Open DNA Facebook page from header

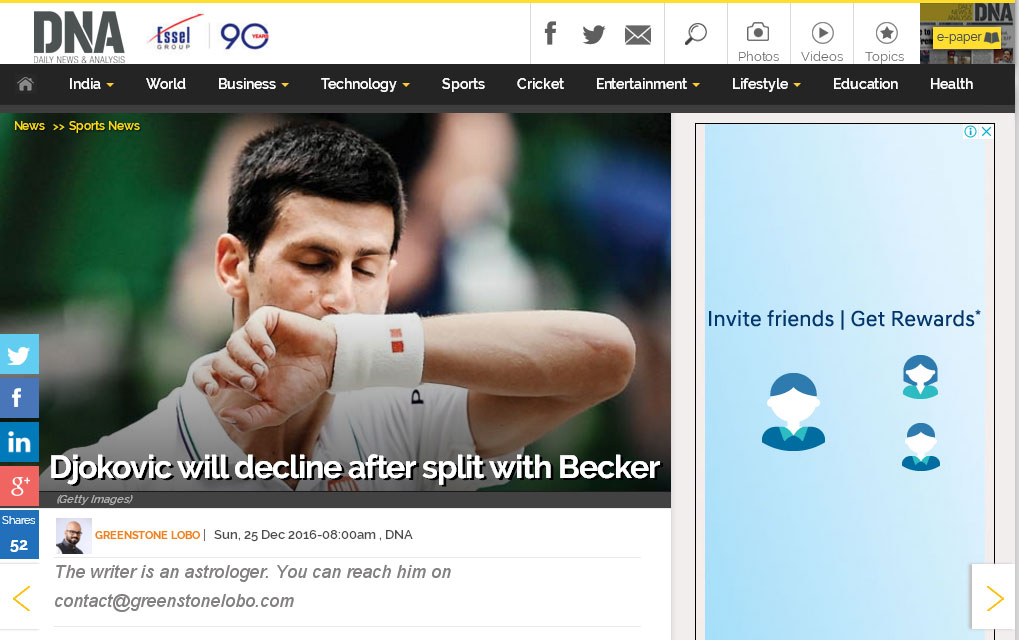[550, 33]
